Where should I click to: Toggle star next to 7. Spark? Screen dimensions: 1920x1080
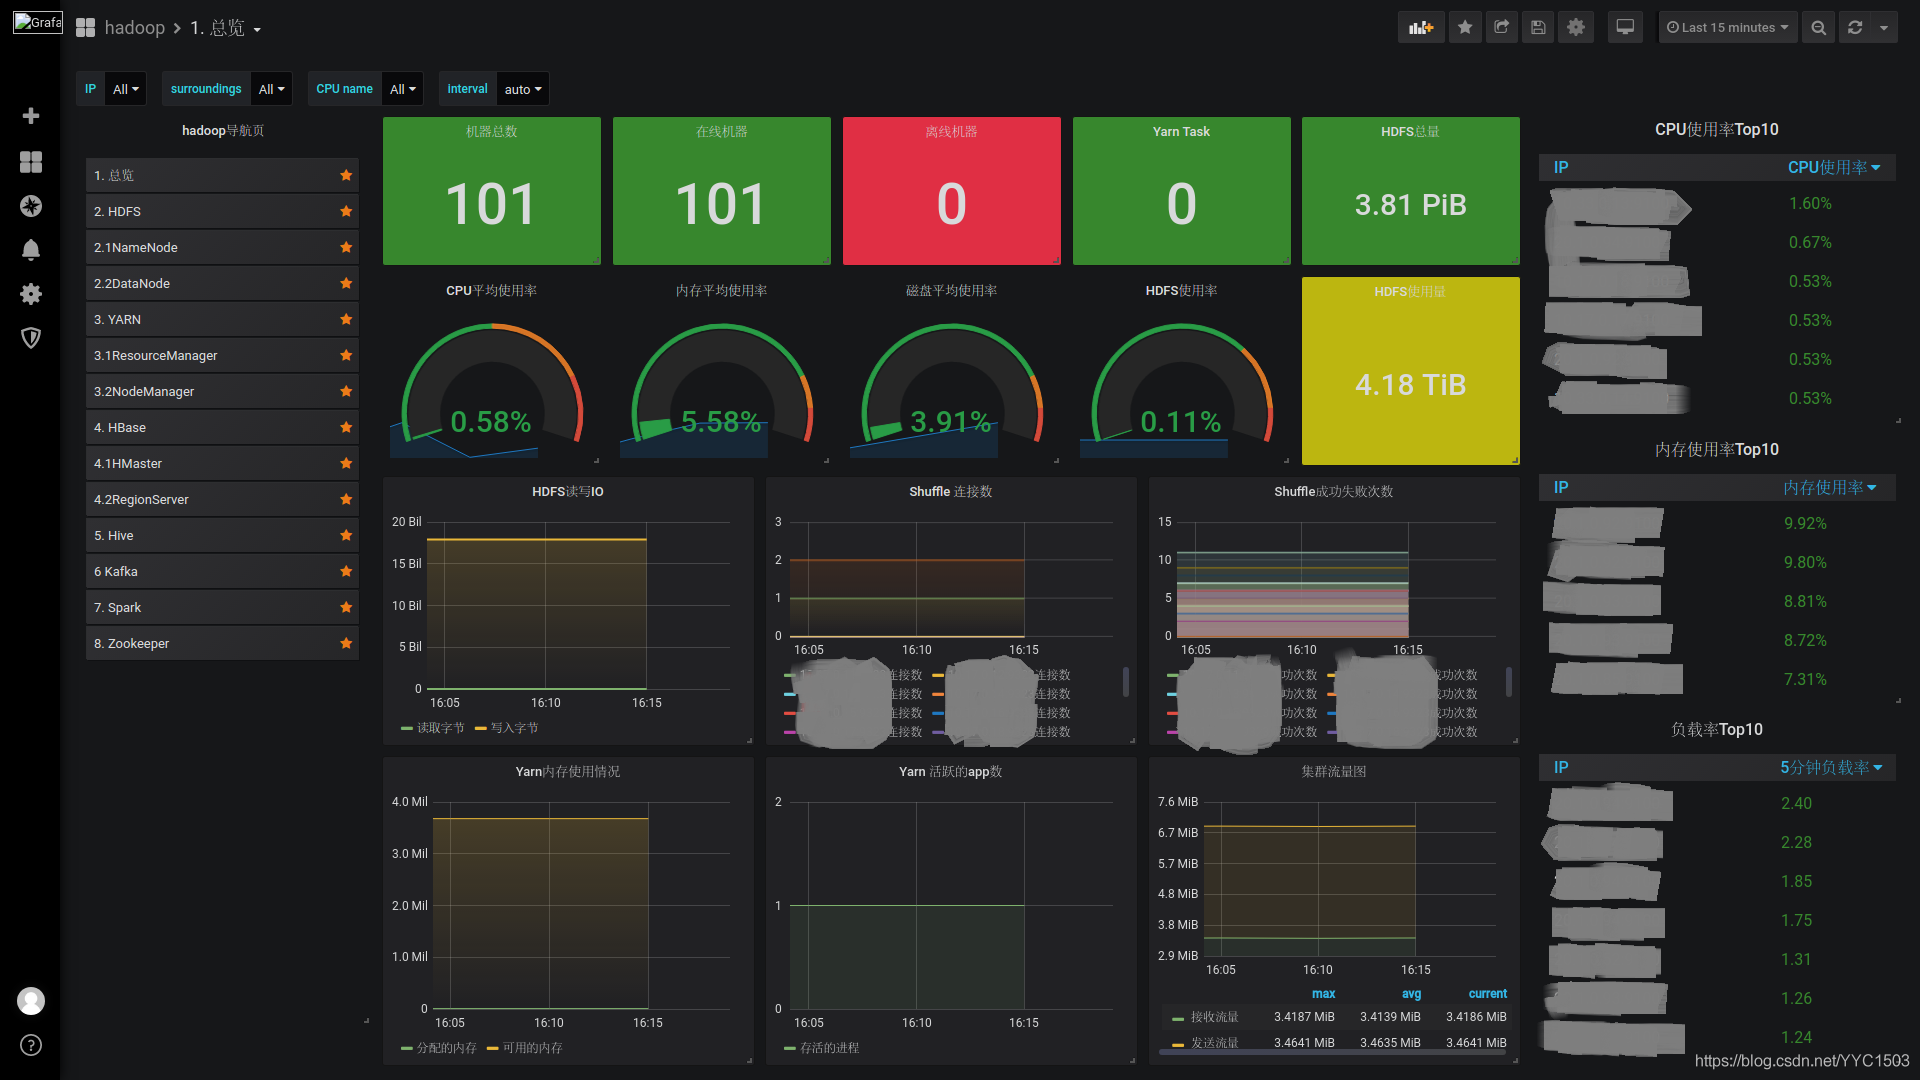[x=346, y=607]
